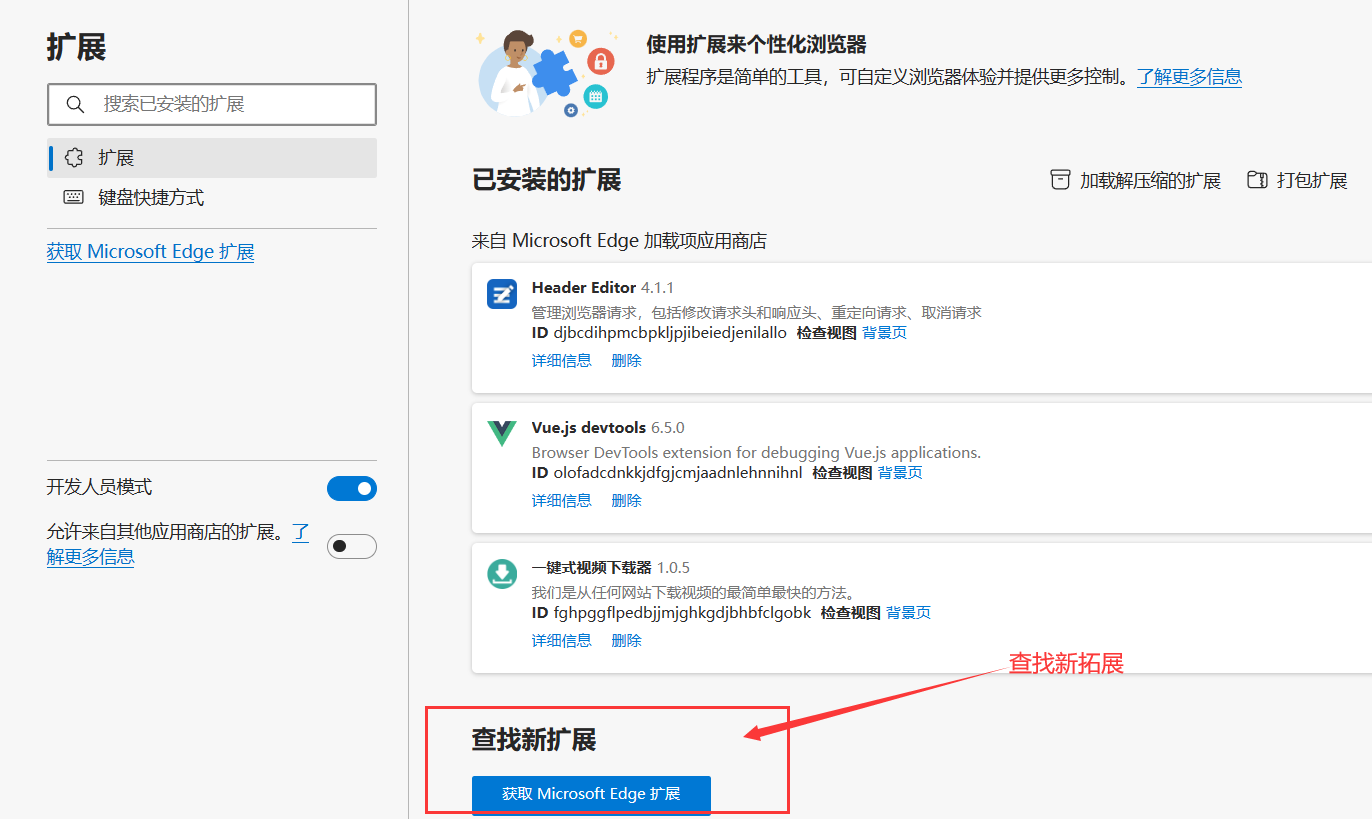The image size is (1372, 819).
Task: Select 扩展 in the sidebar
Action: 212,158
